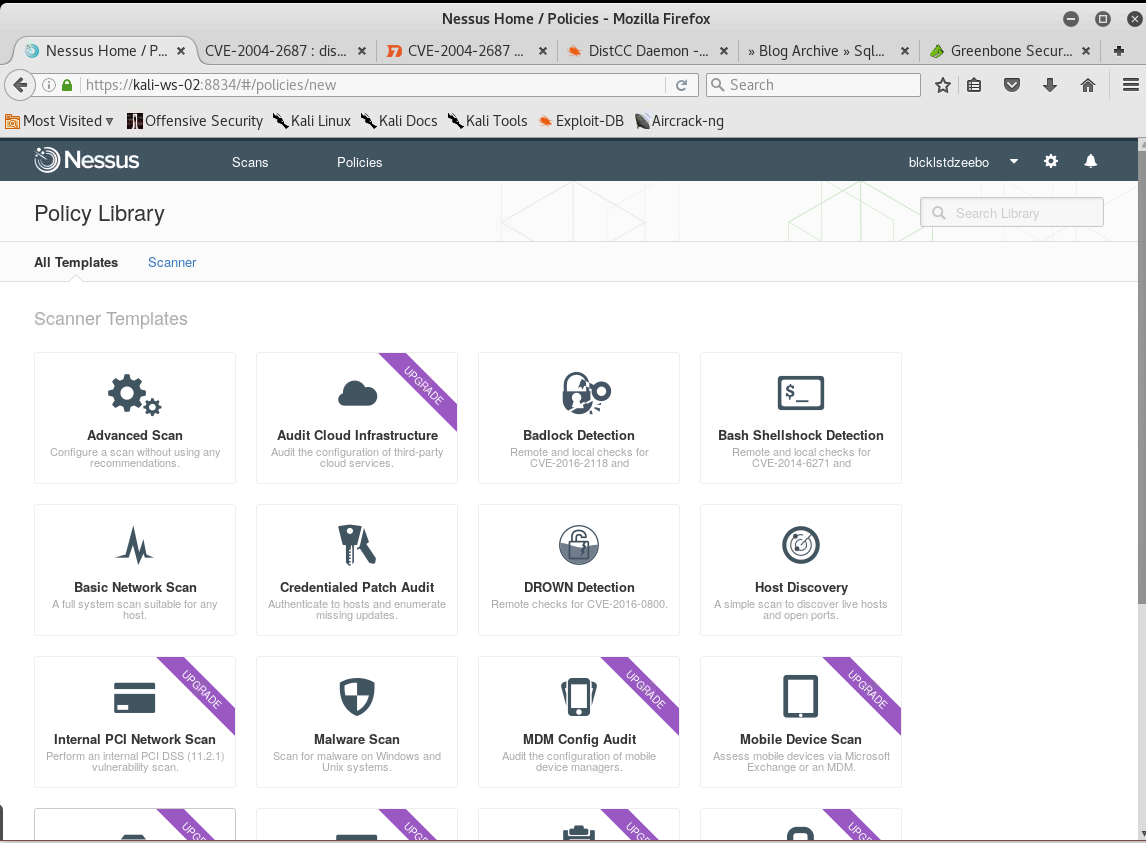Click the Malware Scan shield icon

pyautogui.click(x=357, y=697)
